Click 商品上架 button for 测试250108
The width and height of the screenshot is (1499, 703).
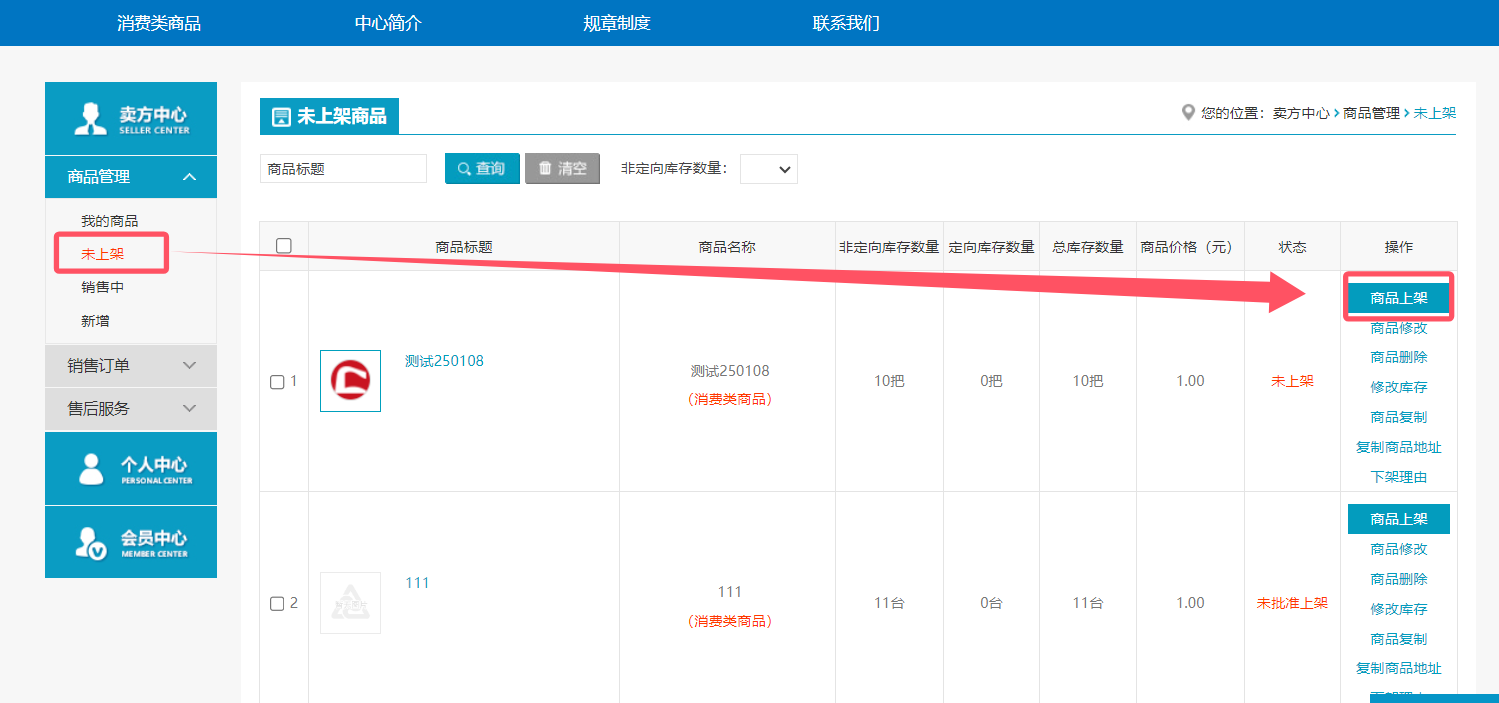point(1398,298)
